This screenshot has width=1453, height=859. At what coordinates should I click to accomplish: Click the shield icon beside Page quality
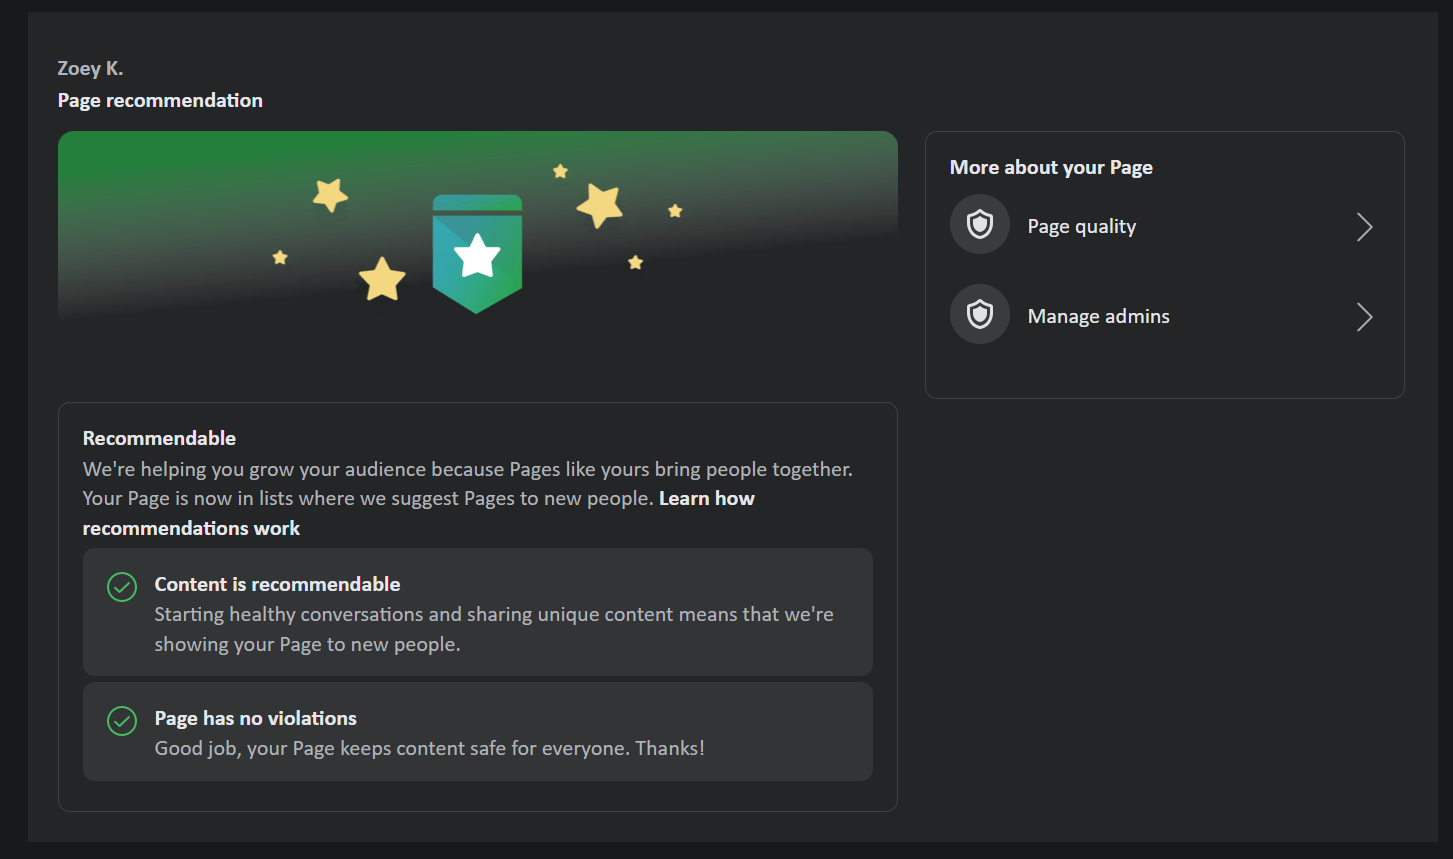click(x=979, y=225)
